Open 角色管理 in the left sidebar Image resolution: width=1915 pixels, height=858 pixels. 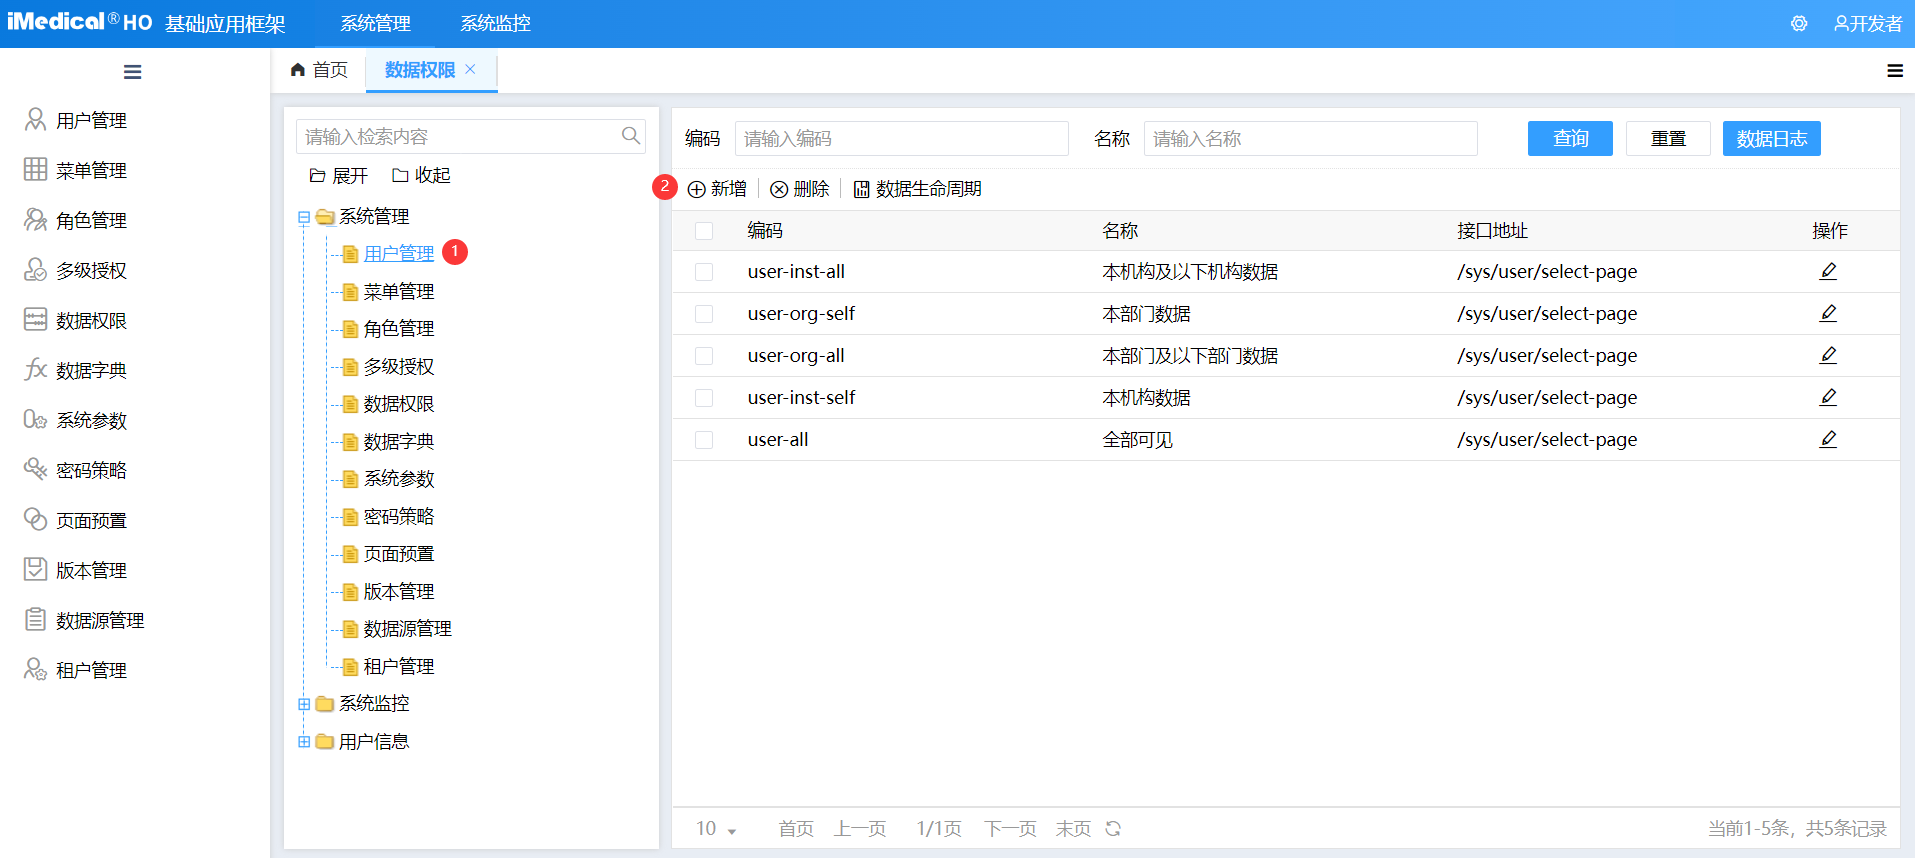tap(76, 220)
